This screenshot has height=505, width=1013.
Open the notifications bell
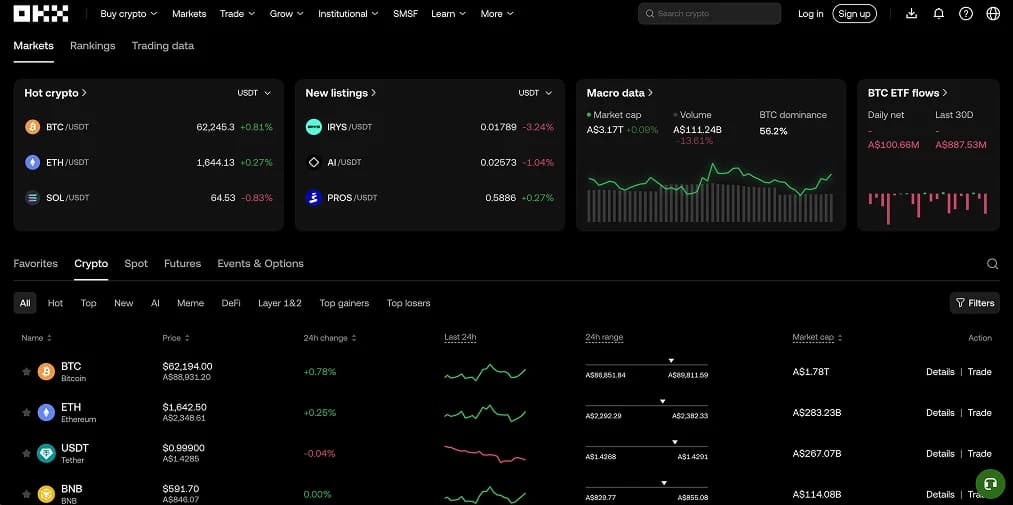939,14
